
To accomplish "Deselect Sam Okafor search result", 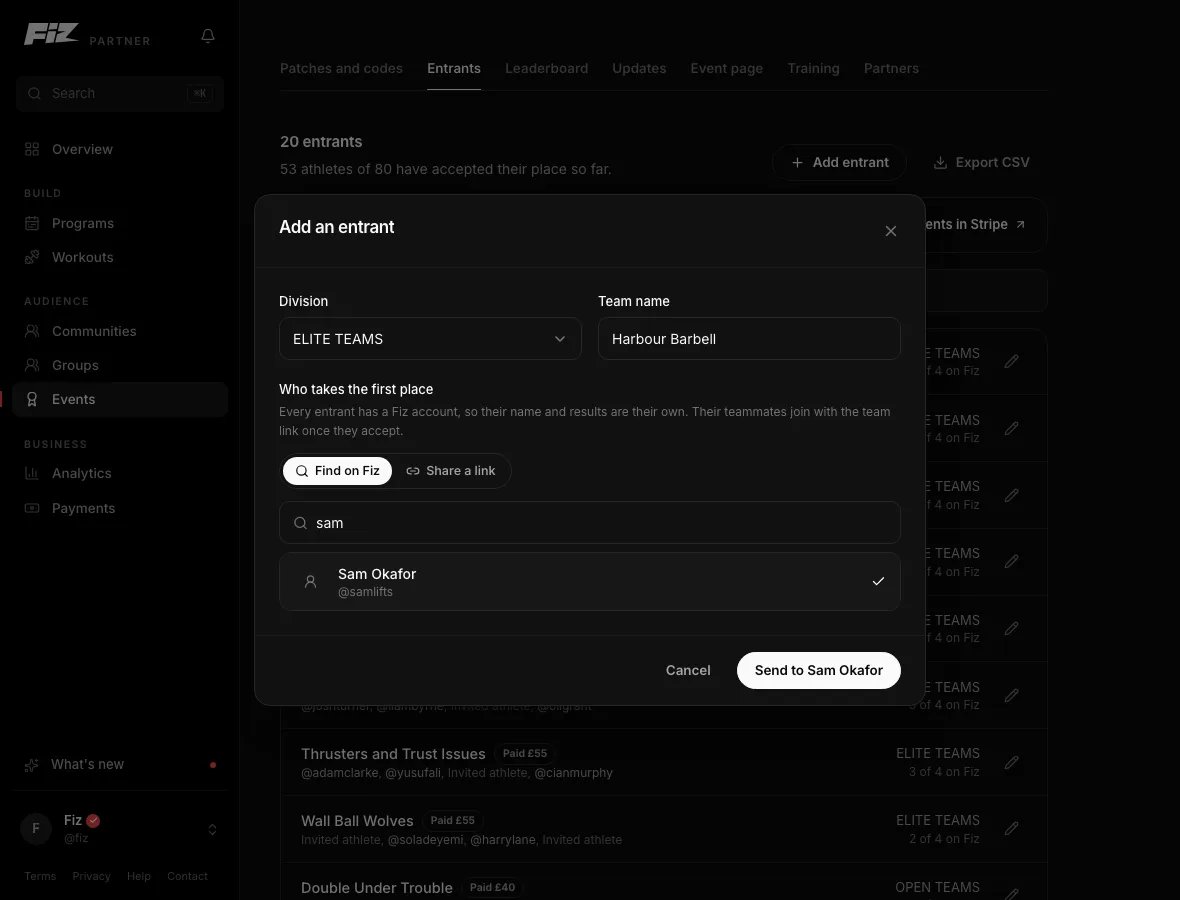I will (x=590, y=582).
